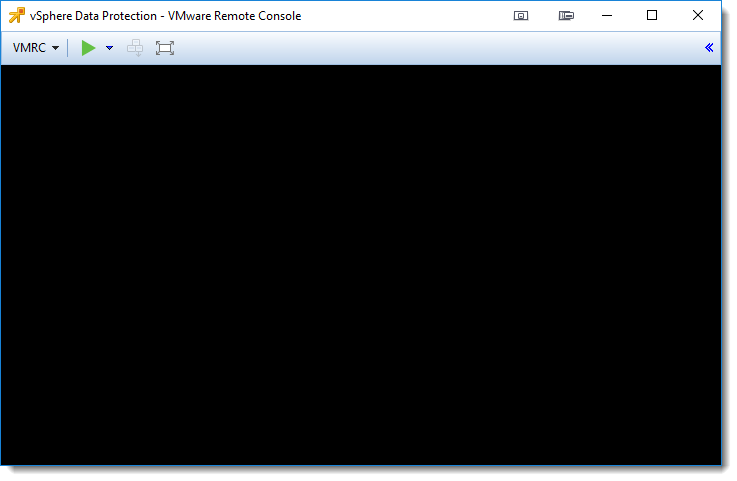The image size is (737, 481).
Task: Click inside the black console display area
Action: (361, 265)
